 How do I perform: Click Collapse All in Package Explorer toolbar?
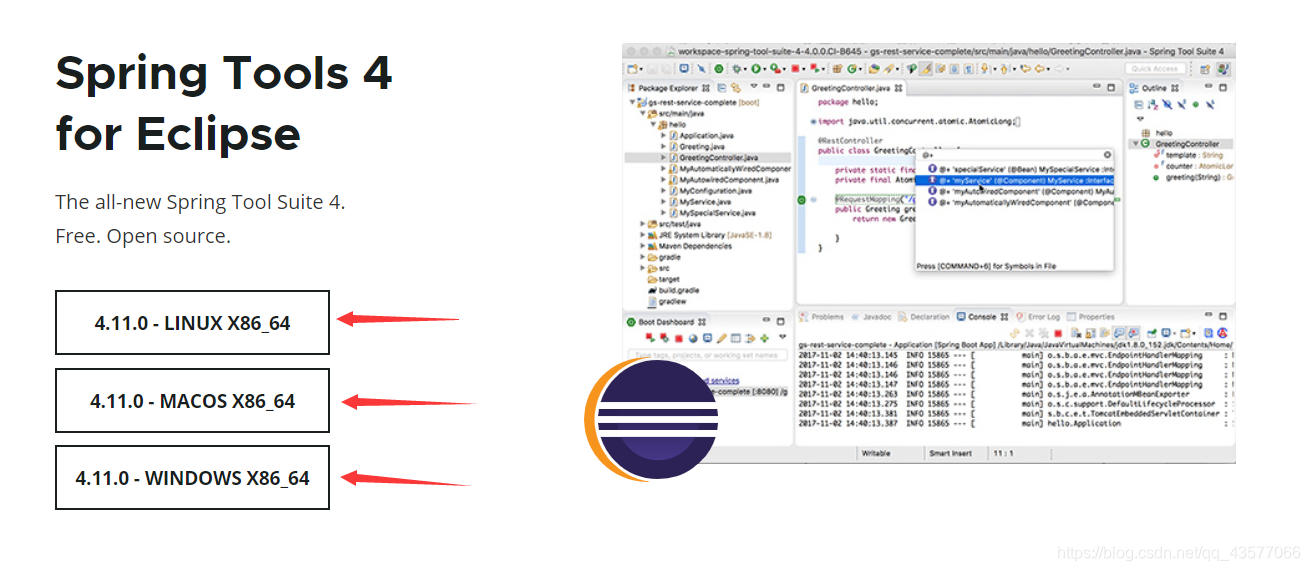722,88
